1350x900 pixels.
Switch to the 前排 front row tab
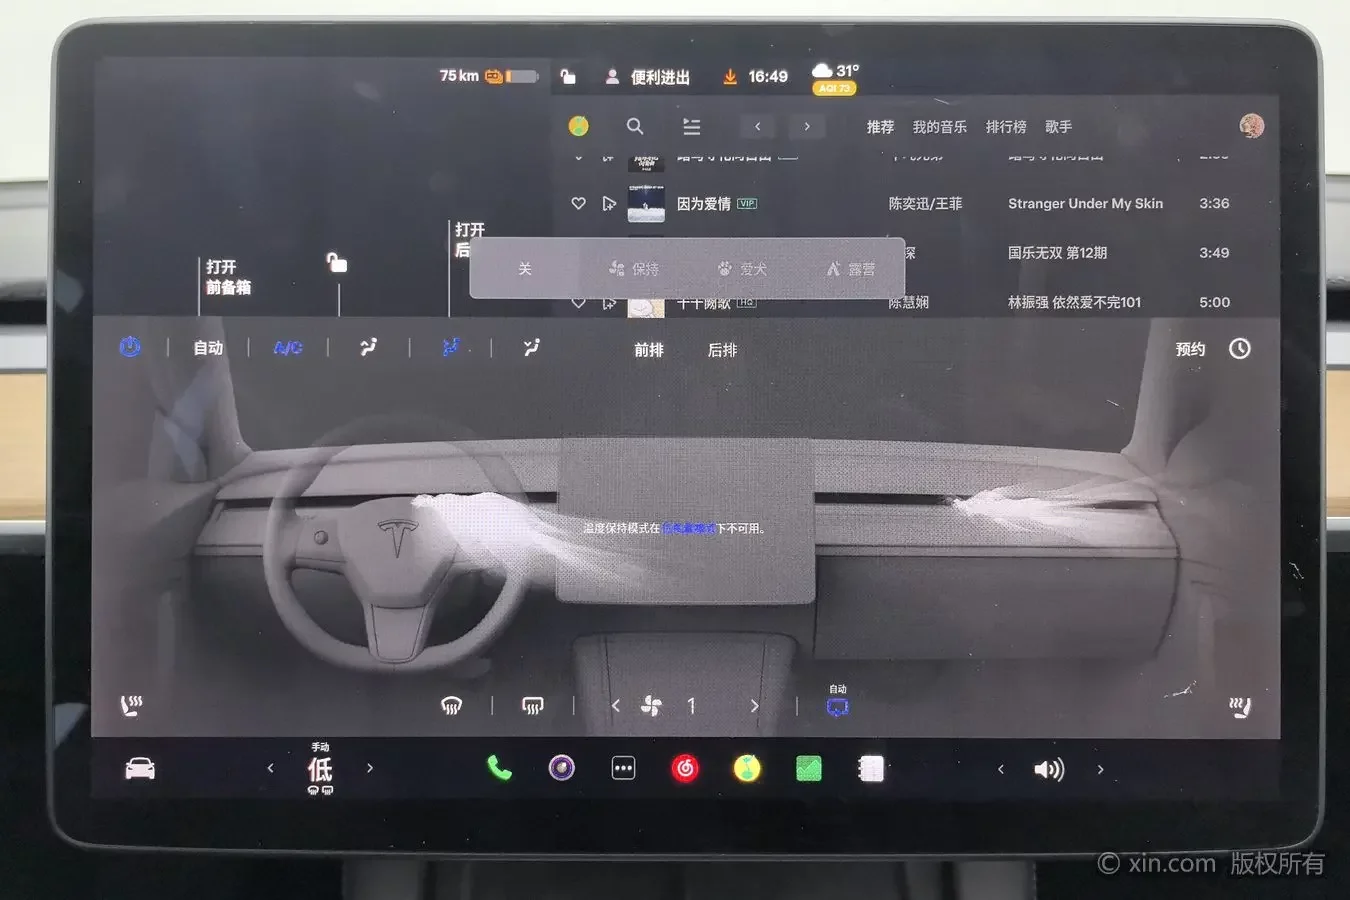tap(649, 350)
